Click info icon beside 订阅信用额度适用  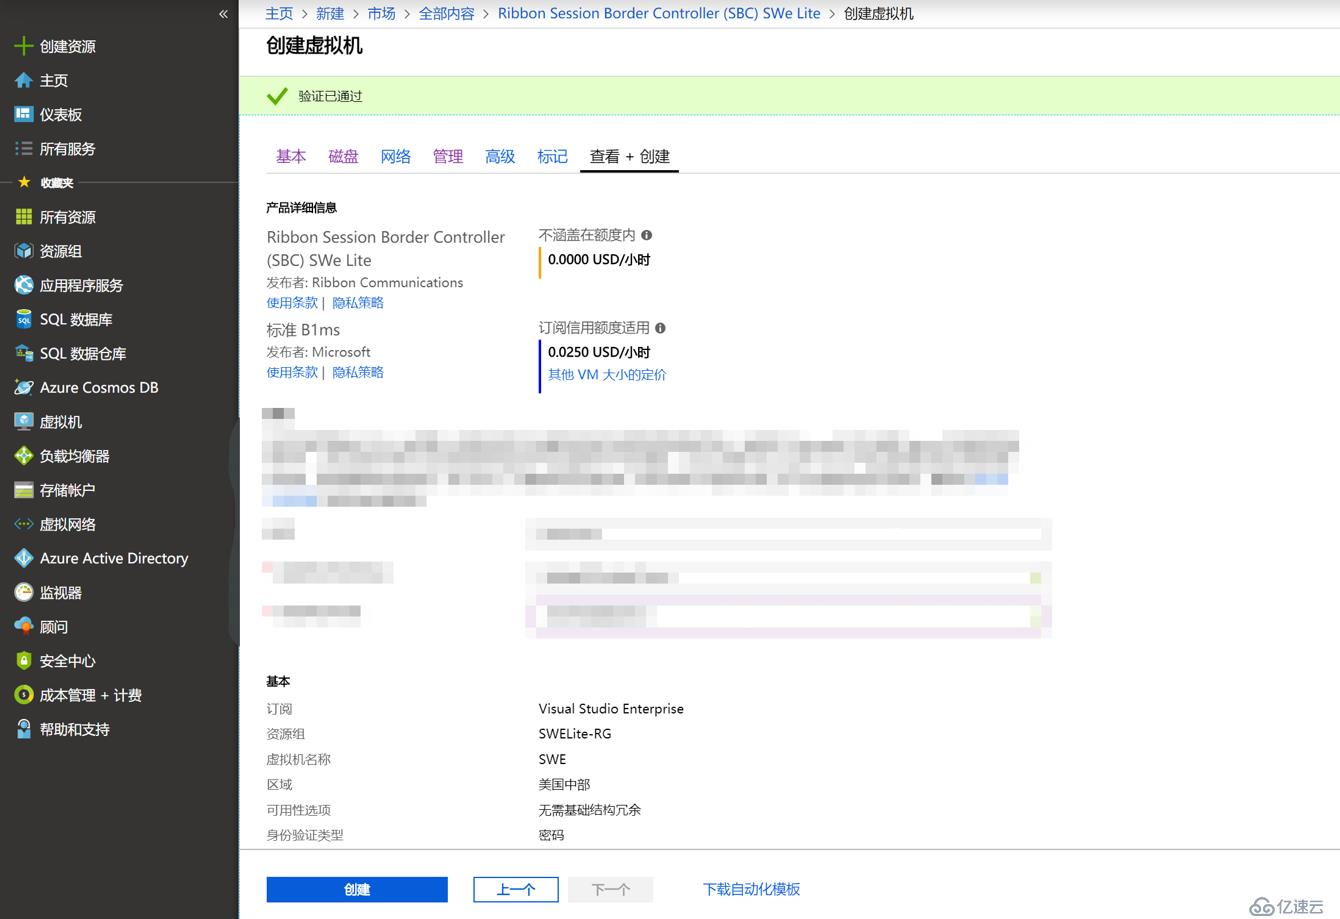coord(660,328)
